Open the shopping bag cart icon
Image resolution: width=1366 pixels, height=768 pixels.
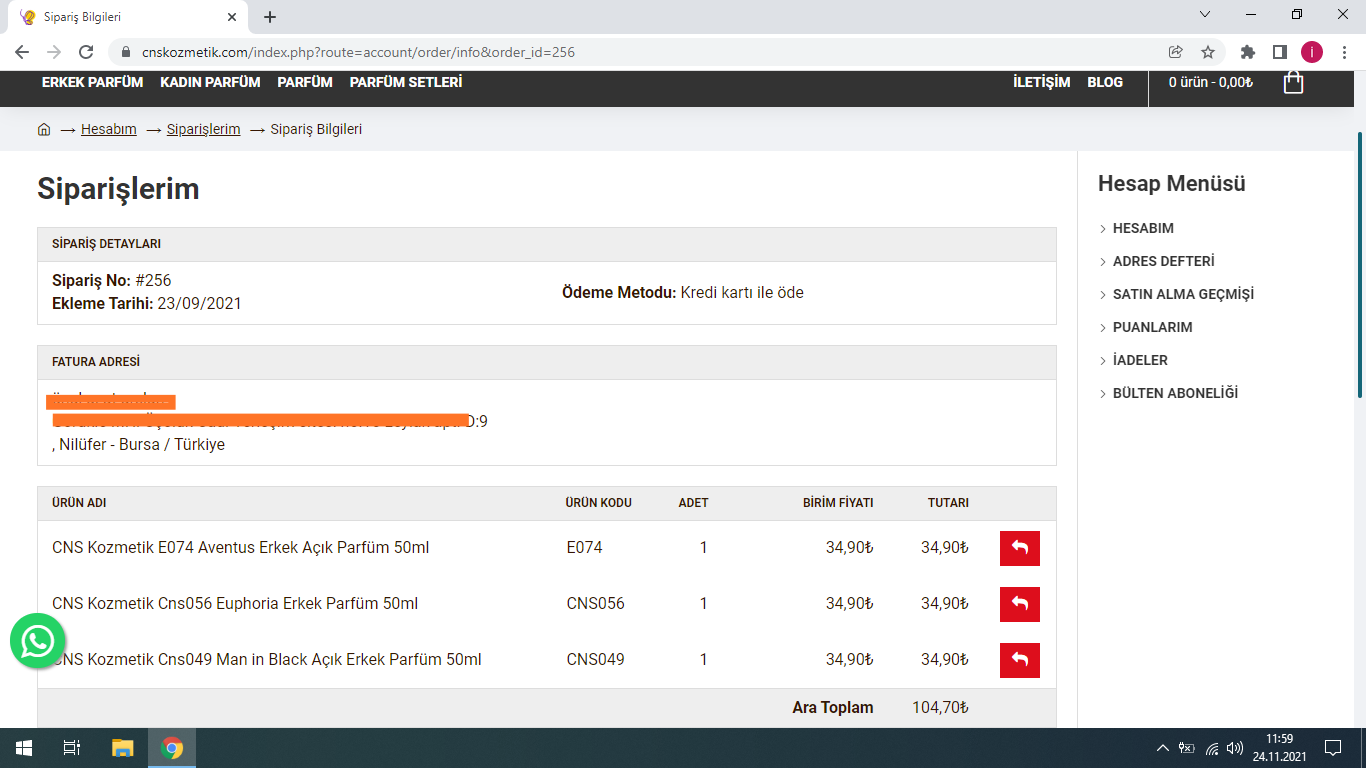1293,83
